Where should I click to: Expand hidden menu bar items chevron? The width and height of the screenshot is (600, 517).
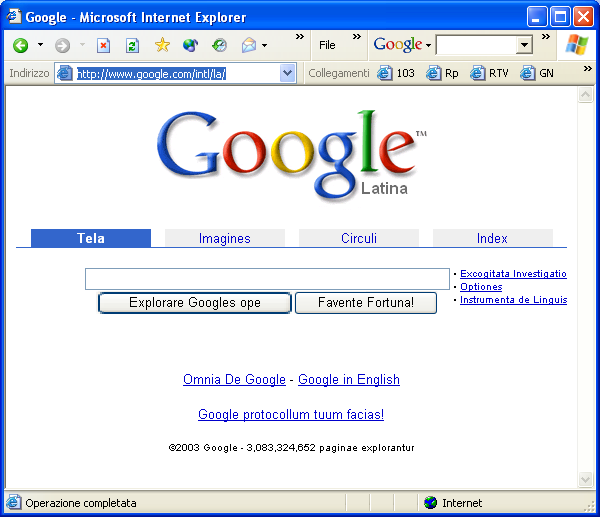357,37
